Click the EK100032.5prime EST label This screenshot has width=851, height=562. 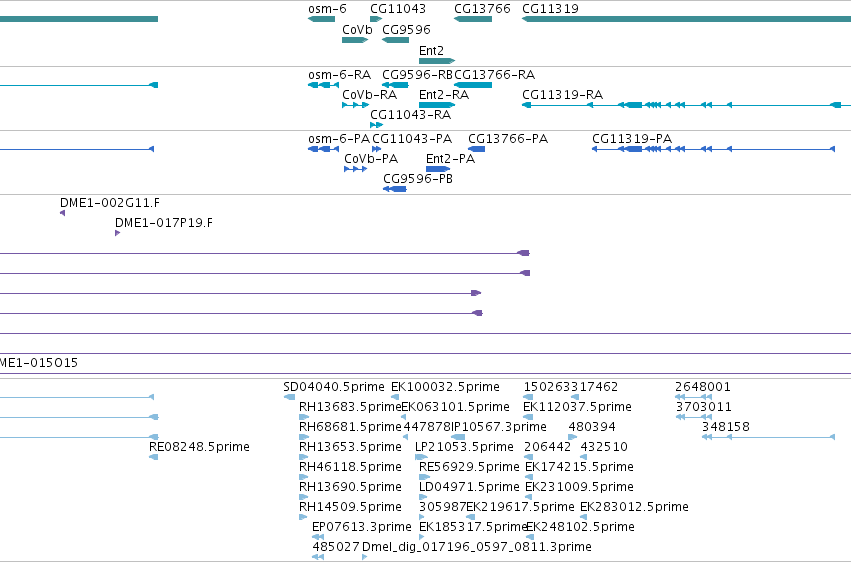(445, 387)
